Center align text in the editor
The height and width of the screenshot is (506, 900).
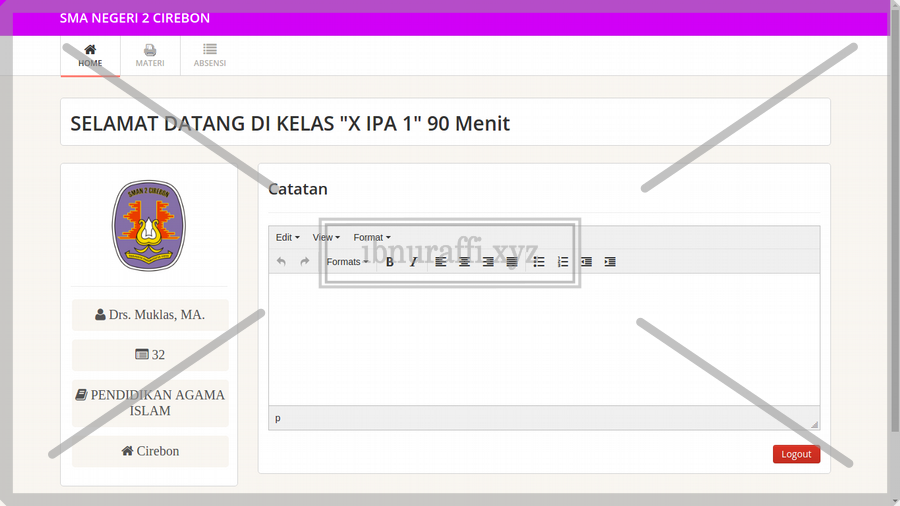[464, 262]
